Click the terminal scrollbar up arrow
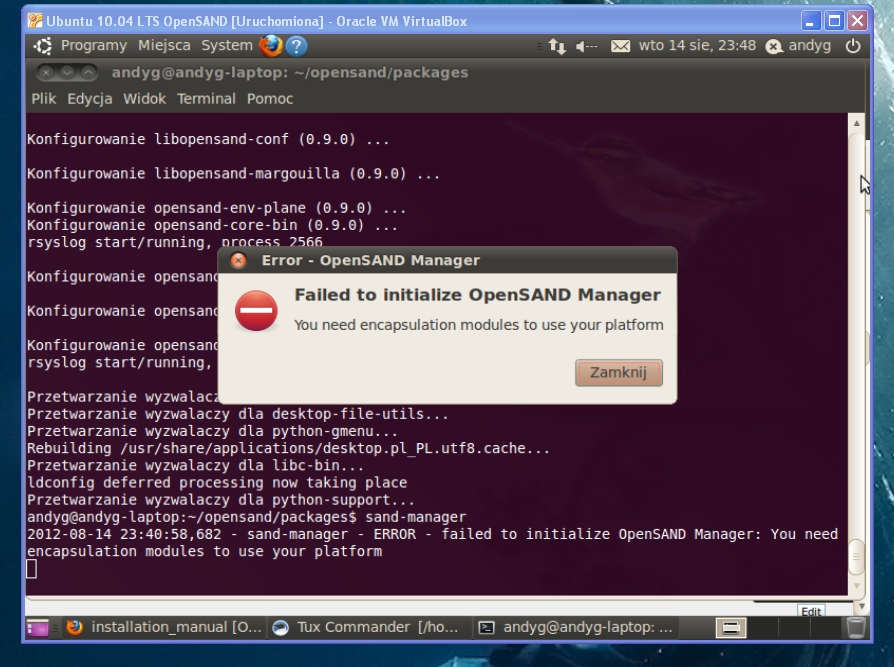The height and width of the screenshot is (667, 894). click(856, 123)
